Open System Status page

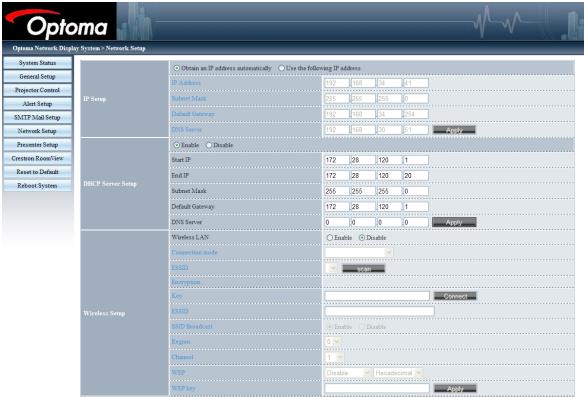[37, 63]
